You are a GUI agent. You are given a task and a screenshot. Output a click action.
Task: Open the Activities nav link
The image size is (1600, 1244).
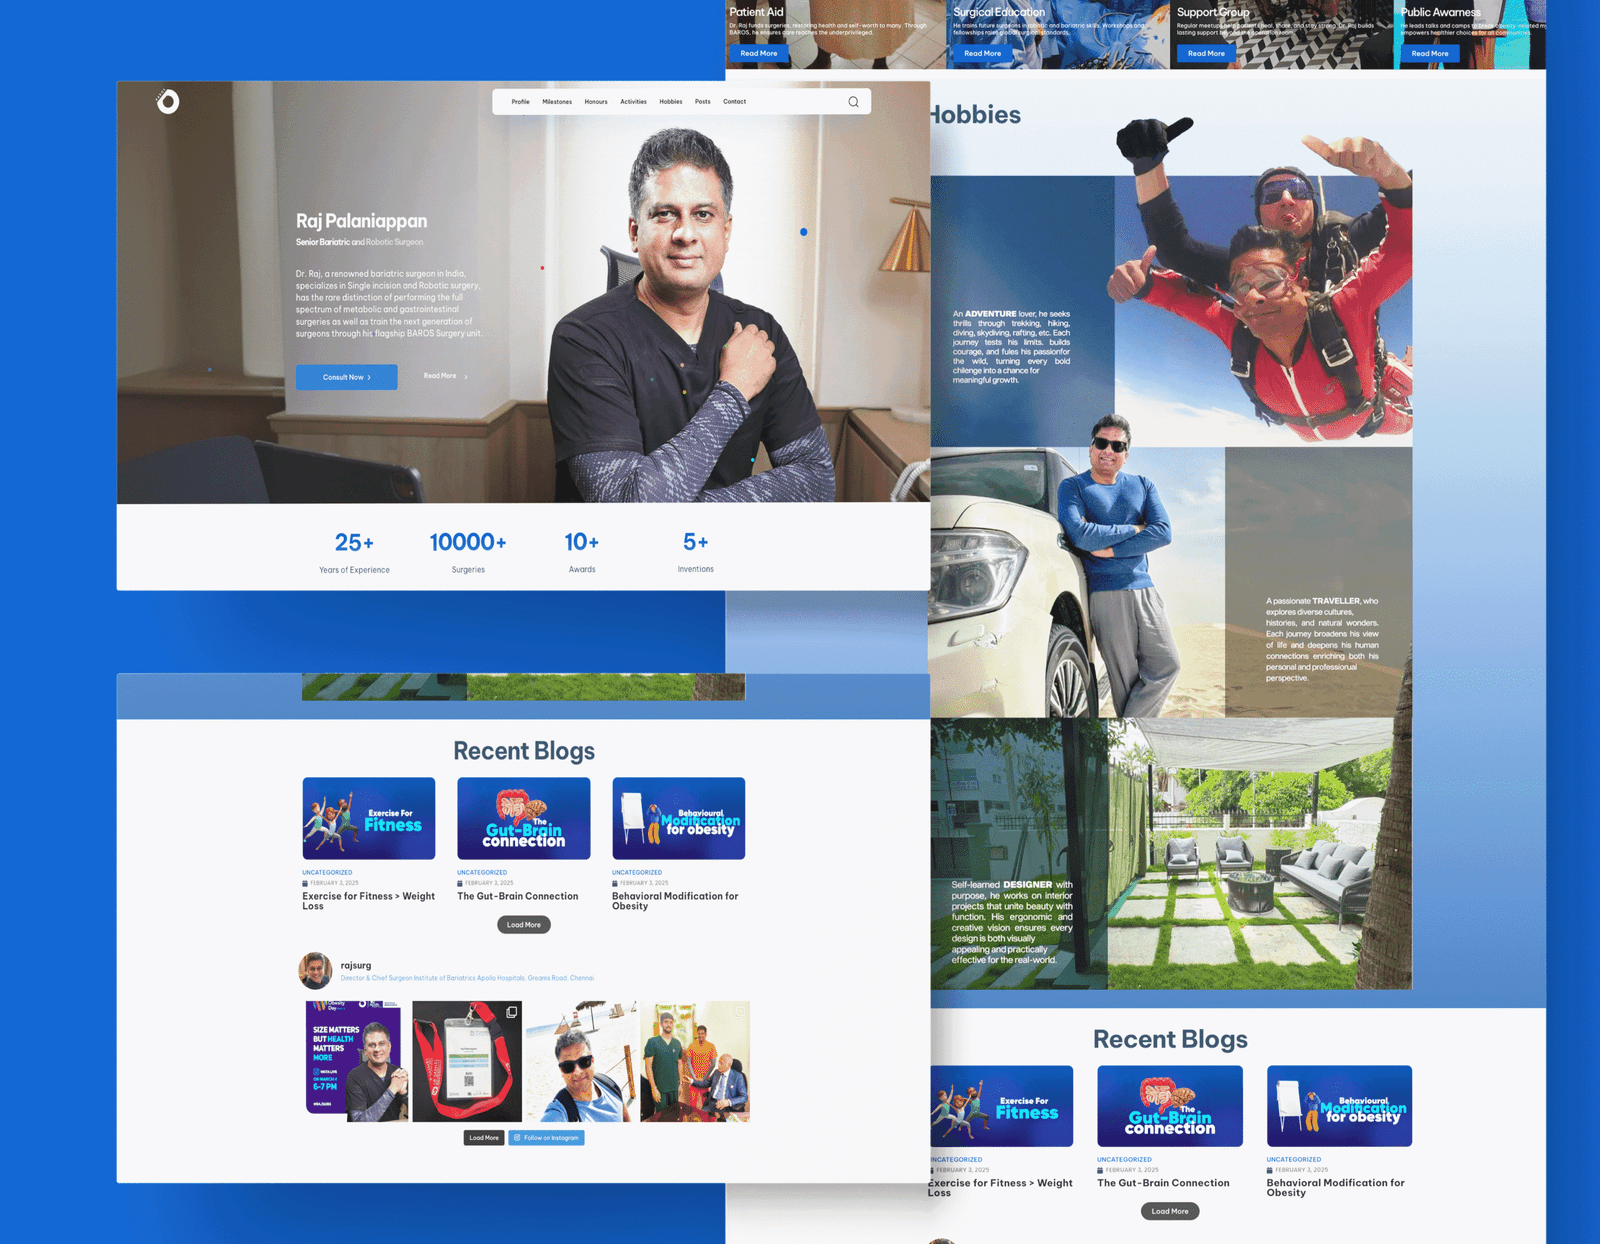[633, 102]
